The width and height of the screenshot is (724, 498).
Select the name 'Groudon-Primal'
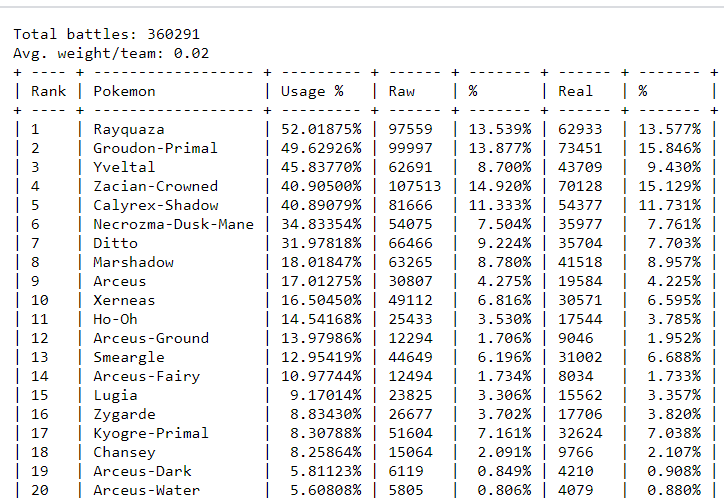pyautogui.click(x=155, y=148)
